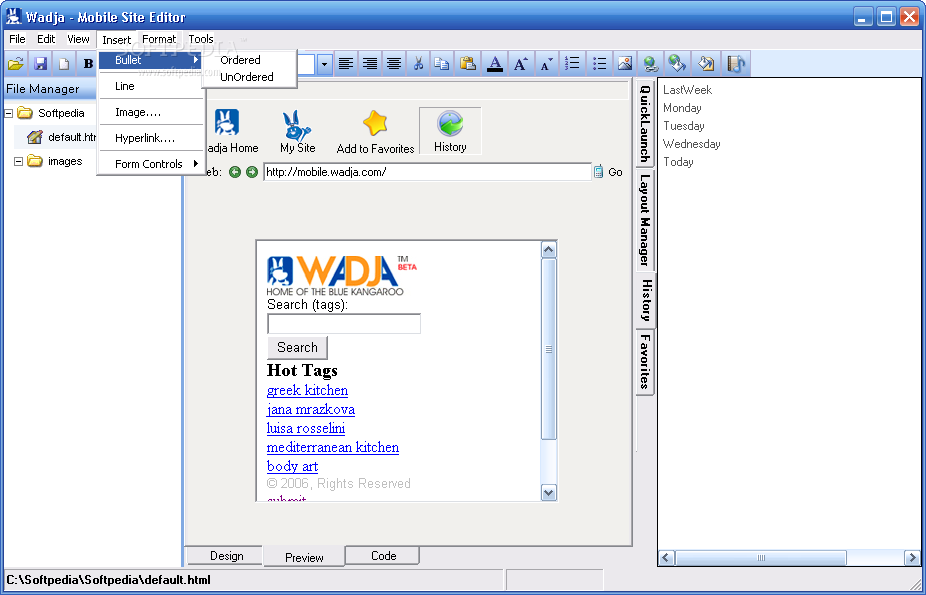Open the View menu
Viewport: 926px width, 595px height.
coord(78,39)
